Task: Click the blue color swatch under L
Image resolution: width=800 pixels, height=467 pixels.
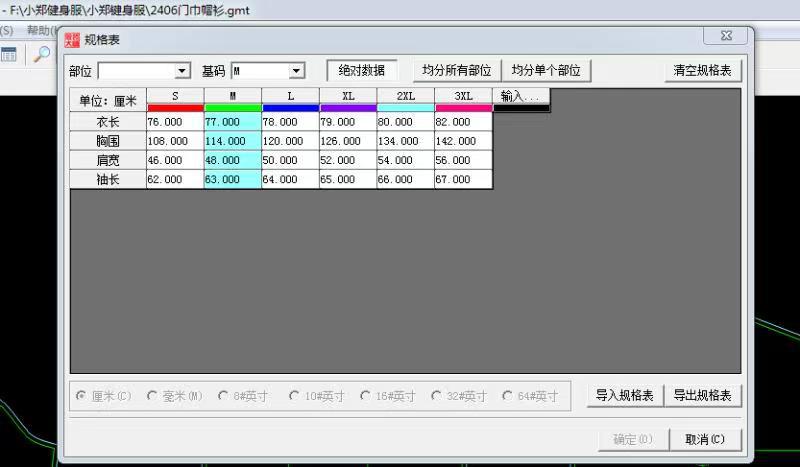Action: pyautogui.click(x=291, y=108)
